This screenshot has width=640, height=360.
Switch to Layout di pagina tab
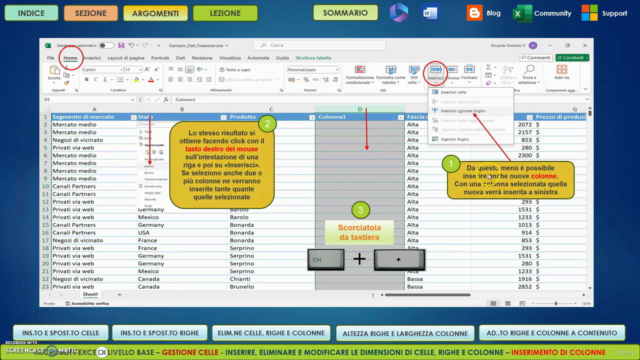(x=126, y=58)
